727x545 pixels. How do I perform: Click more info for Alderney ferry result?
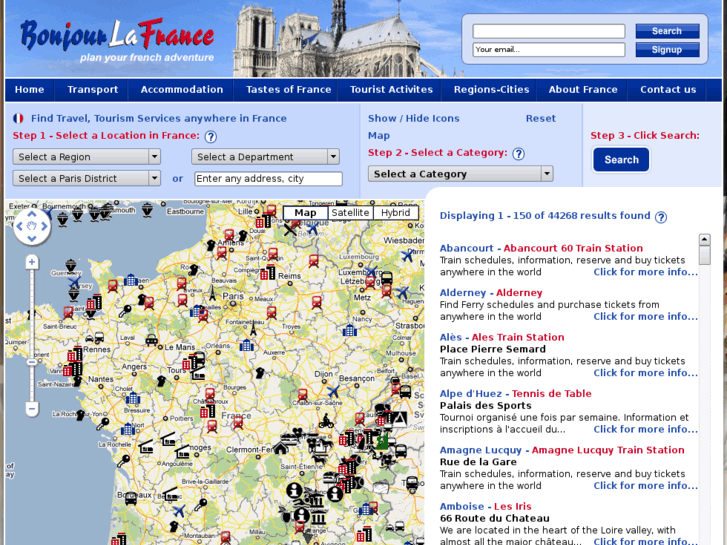click(x=645, y=316)
